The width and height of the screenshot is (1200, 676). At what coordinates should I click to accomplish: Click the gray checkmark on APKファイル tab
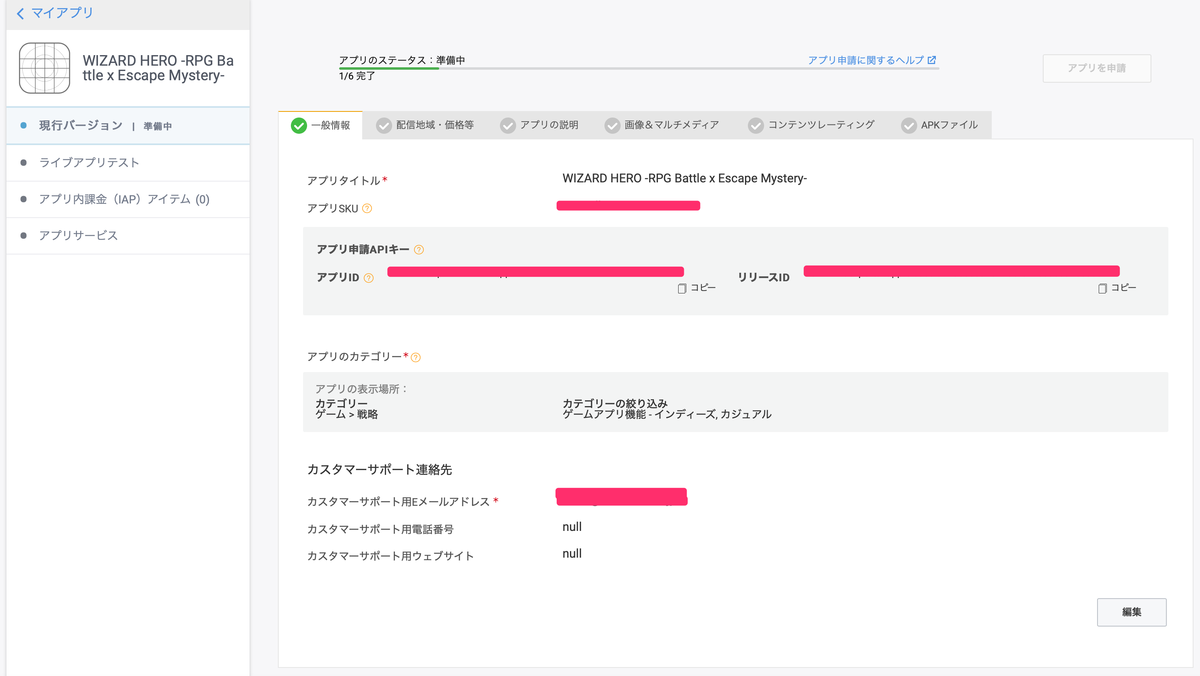(908, 125)
